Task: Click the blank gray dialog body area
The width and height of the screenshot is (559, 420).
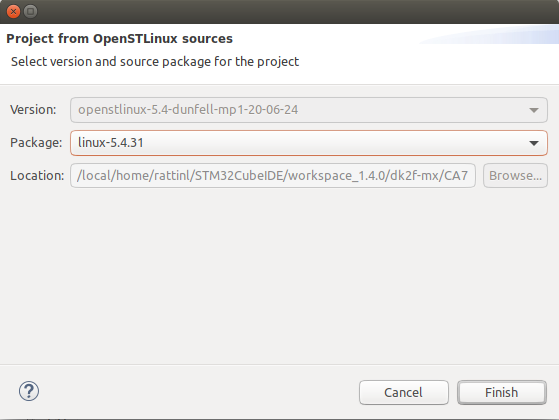Action: (x=280, y=276)
